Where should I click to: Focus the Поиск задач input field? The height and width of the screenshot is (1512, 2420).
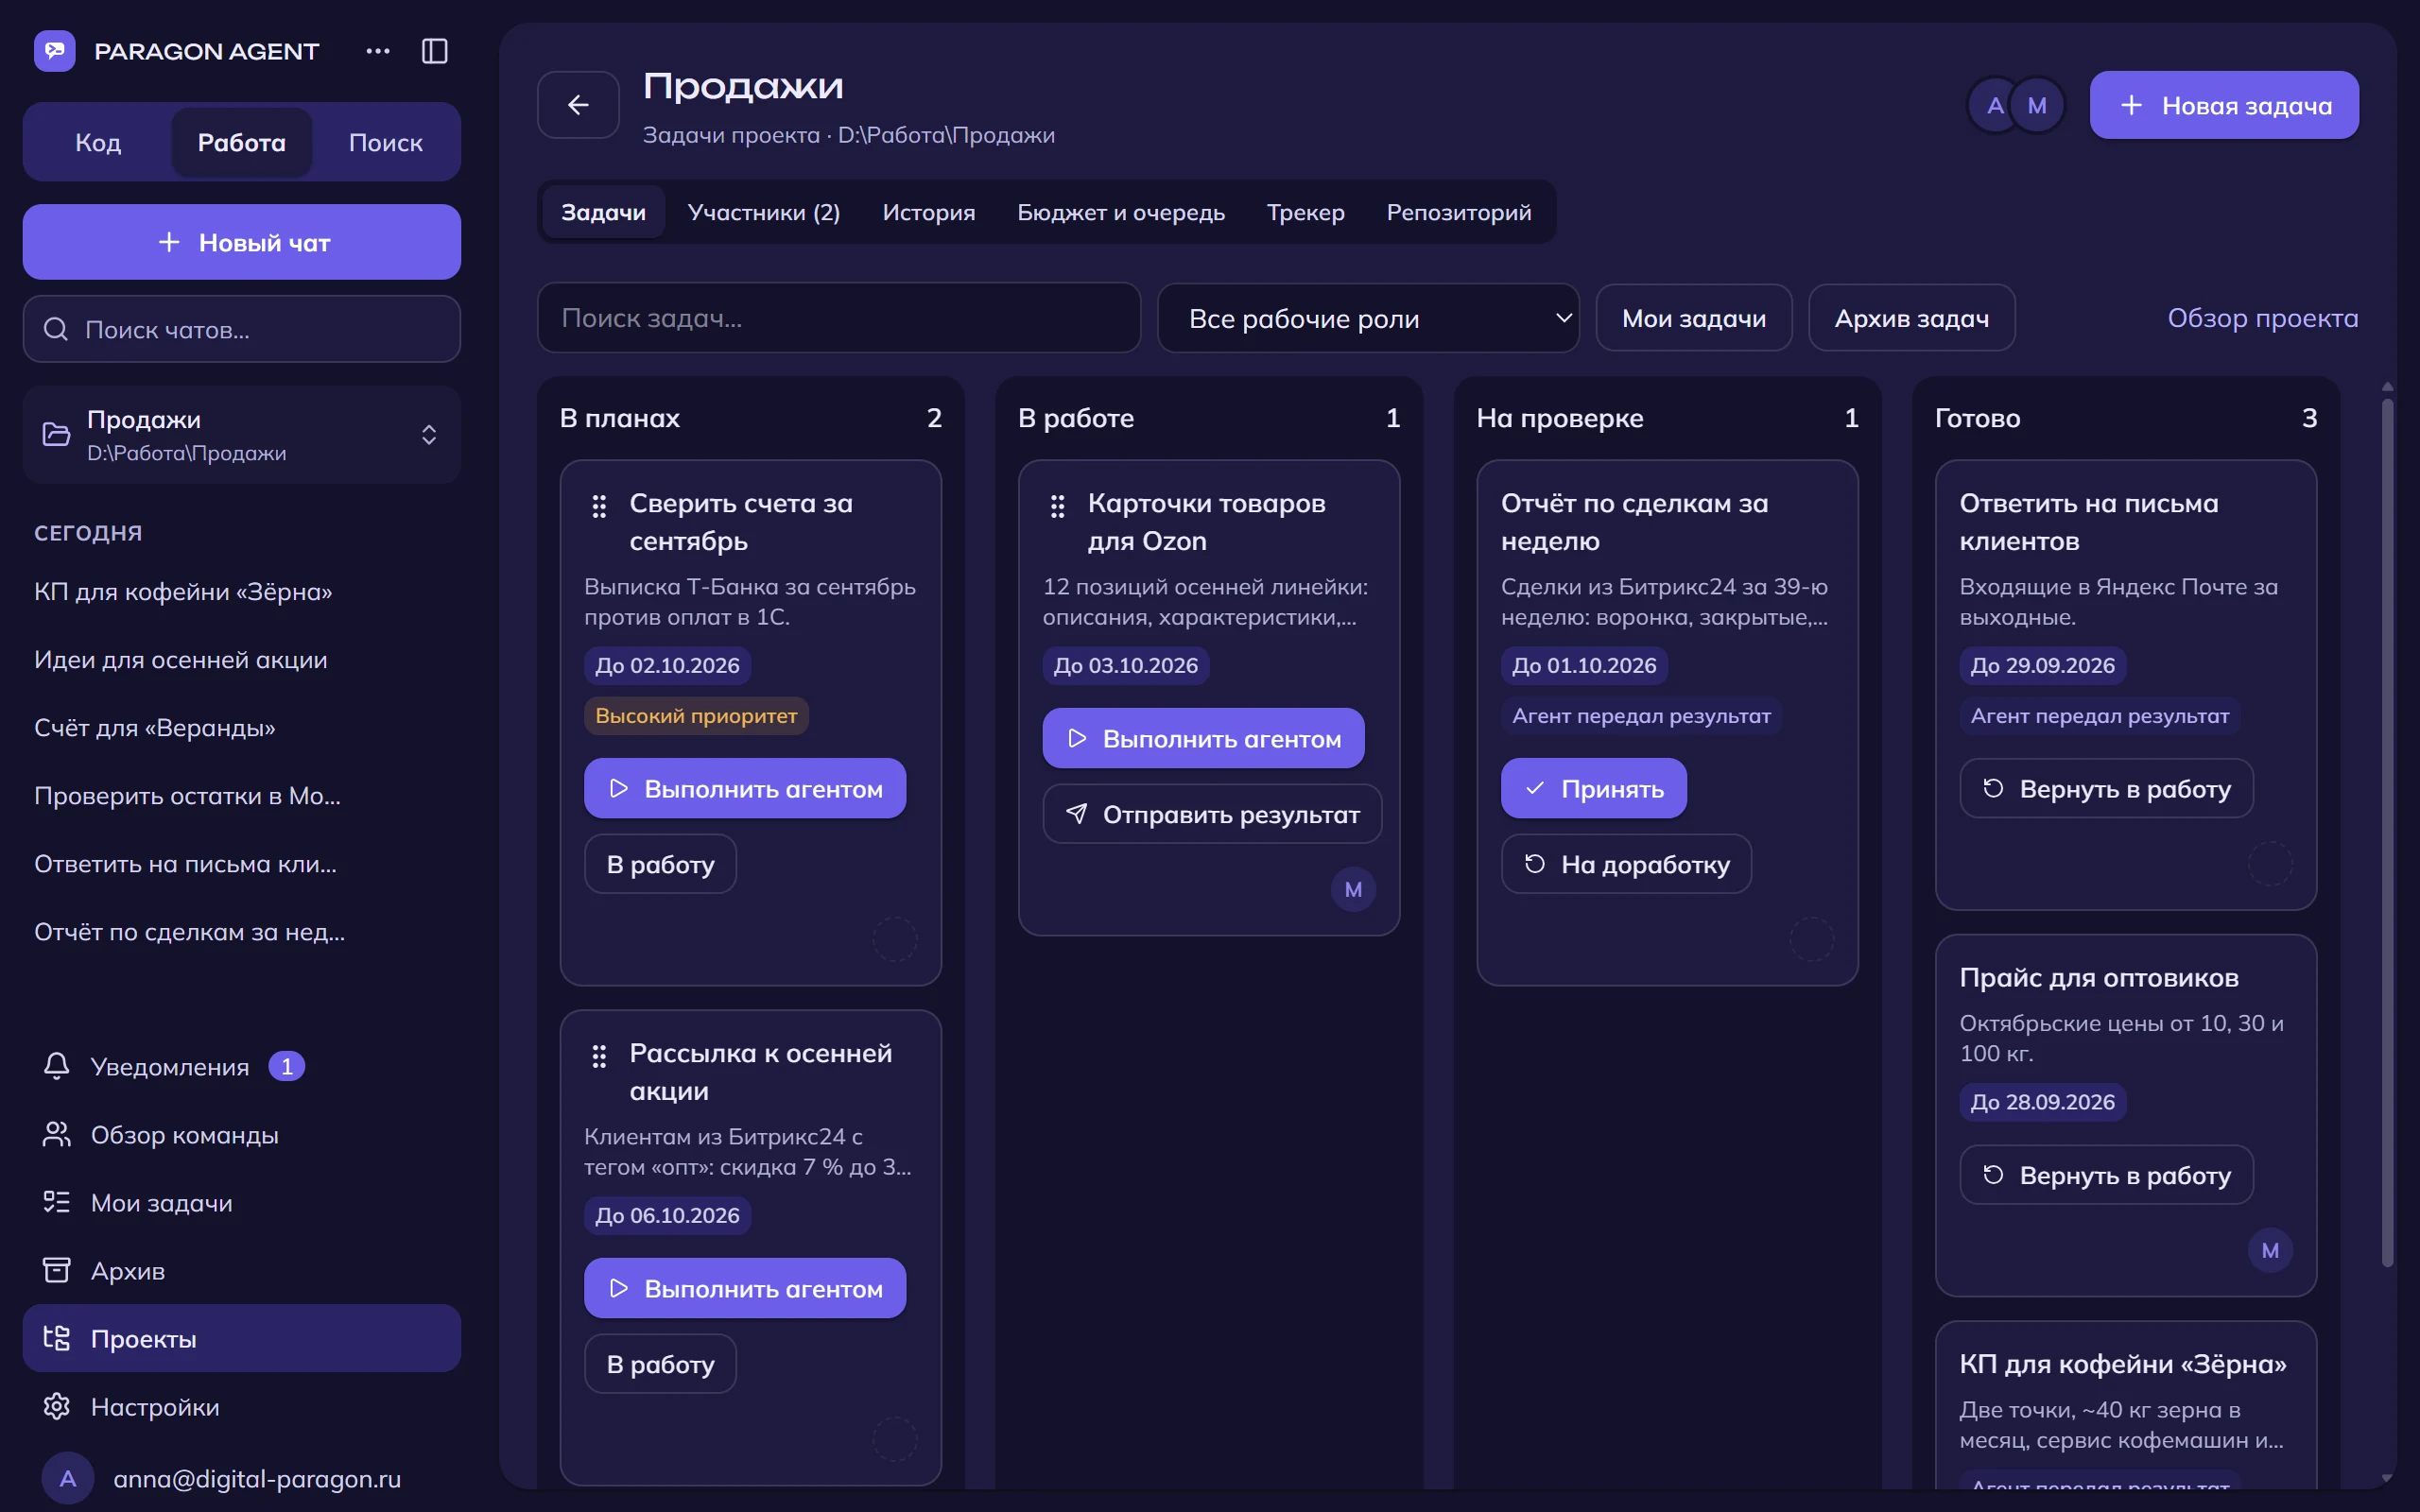point(839,318)
